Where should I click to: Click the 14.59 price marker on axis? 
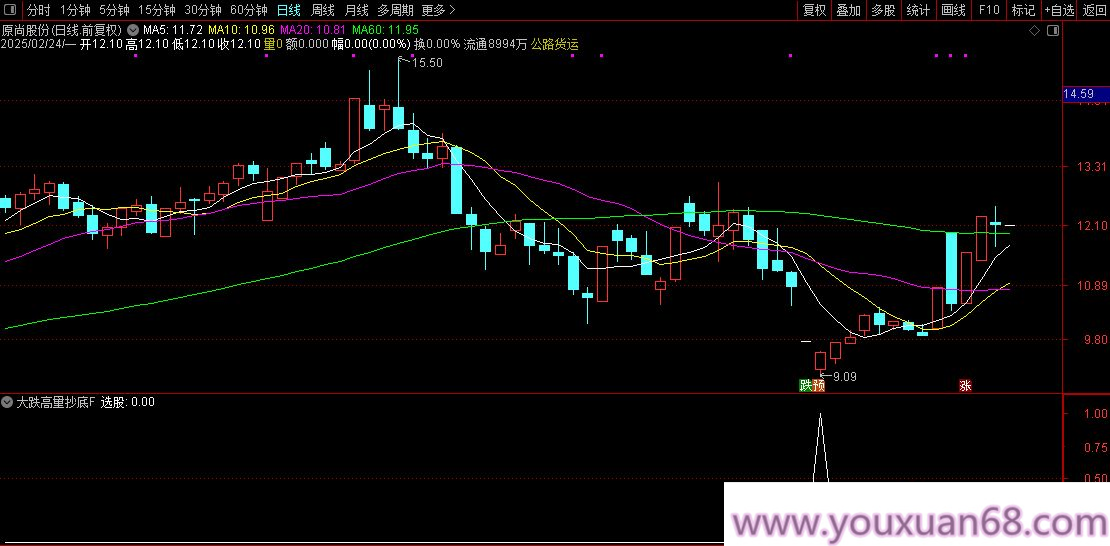1080,94
